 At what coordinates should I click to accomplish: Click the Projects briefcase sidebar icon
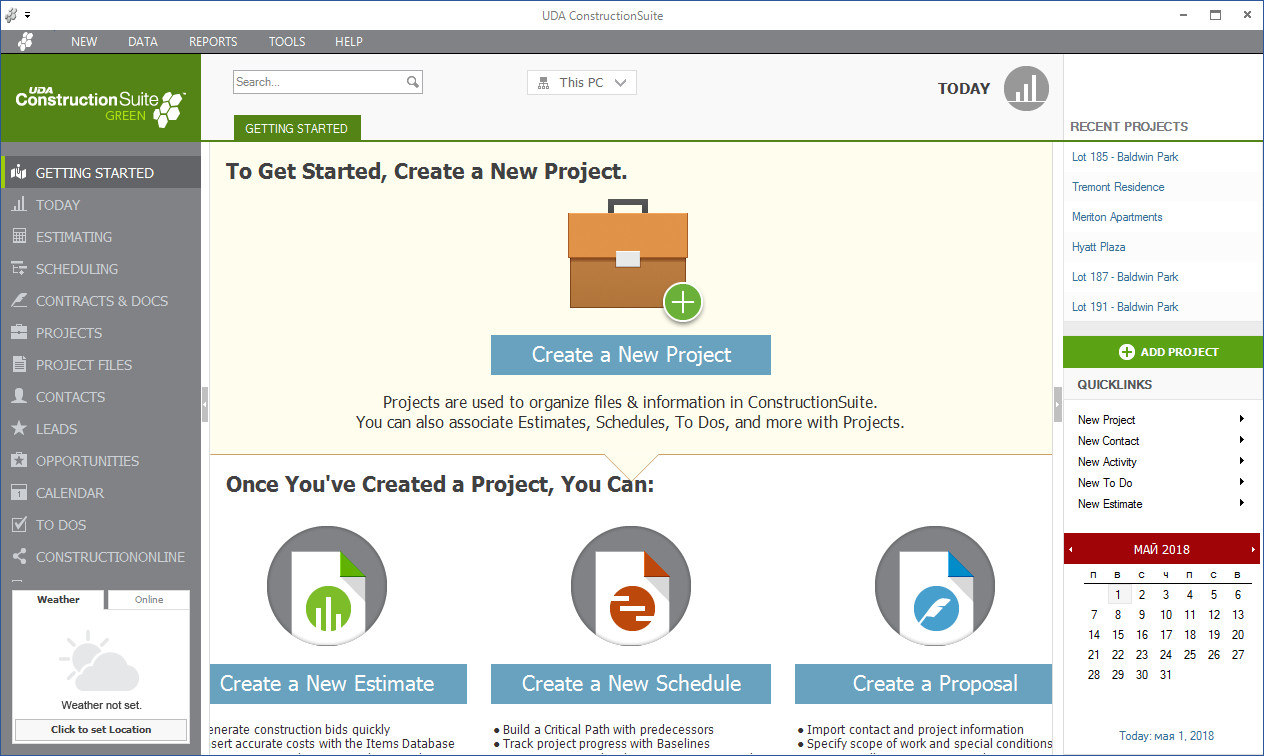18,333
